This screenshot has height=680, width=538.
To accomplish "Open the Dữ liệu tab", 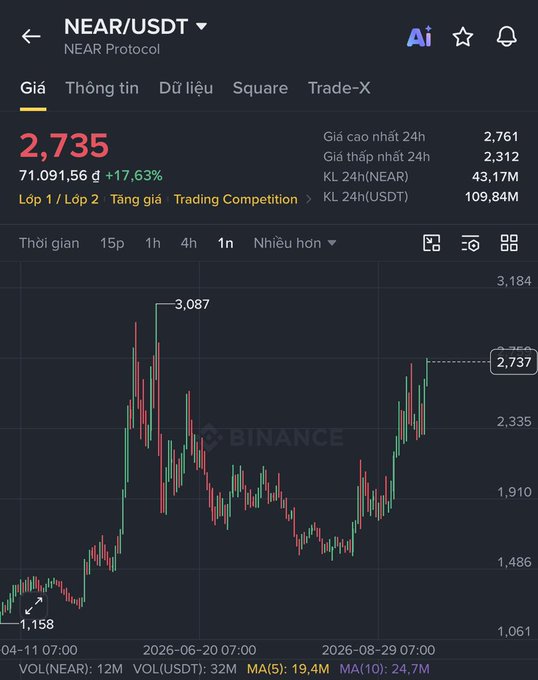I will [x=186, y=88].
